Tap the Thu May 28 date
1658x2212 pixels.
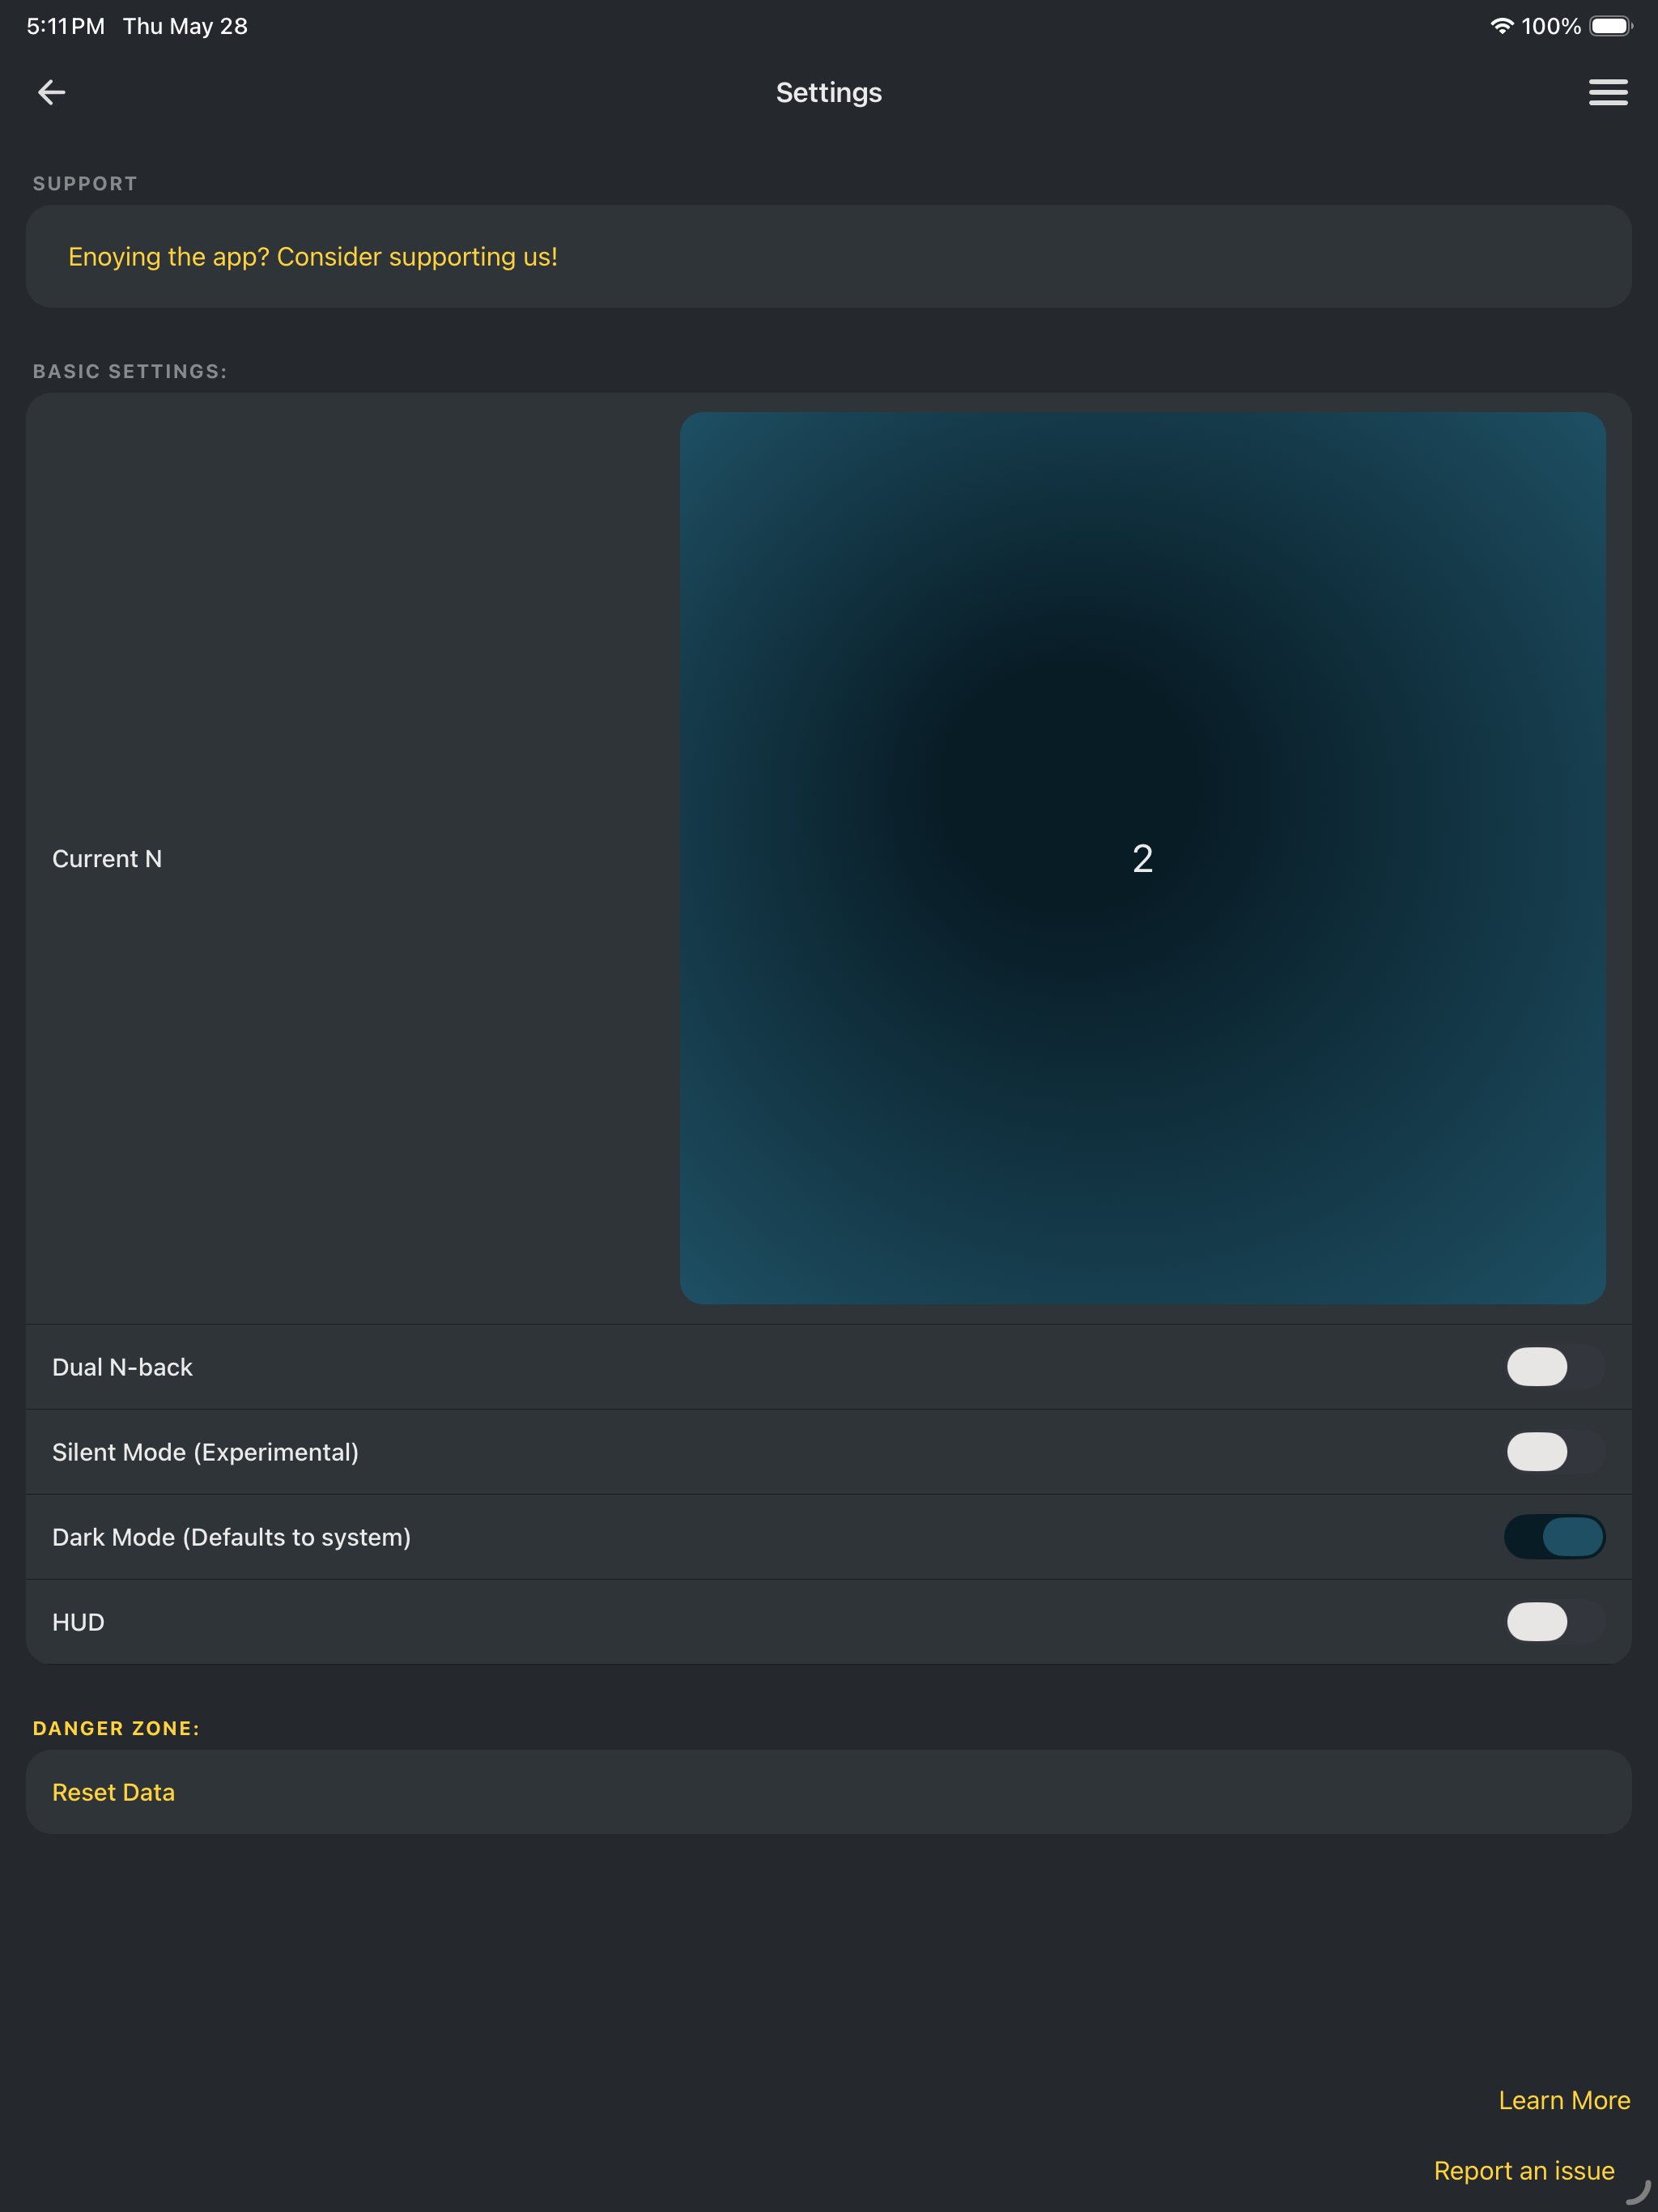point(185,26)
